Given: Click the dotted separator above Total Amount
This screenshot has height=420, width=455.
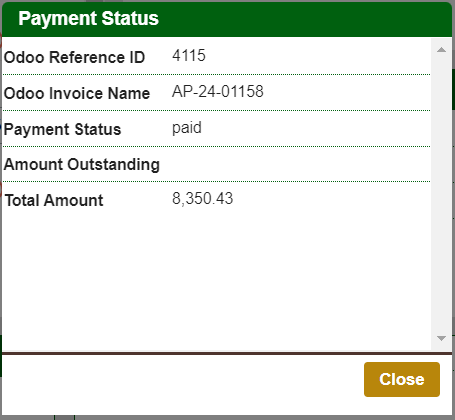Looking at the screenshot, I should tap(217, 182).
